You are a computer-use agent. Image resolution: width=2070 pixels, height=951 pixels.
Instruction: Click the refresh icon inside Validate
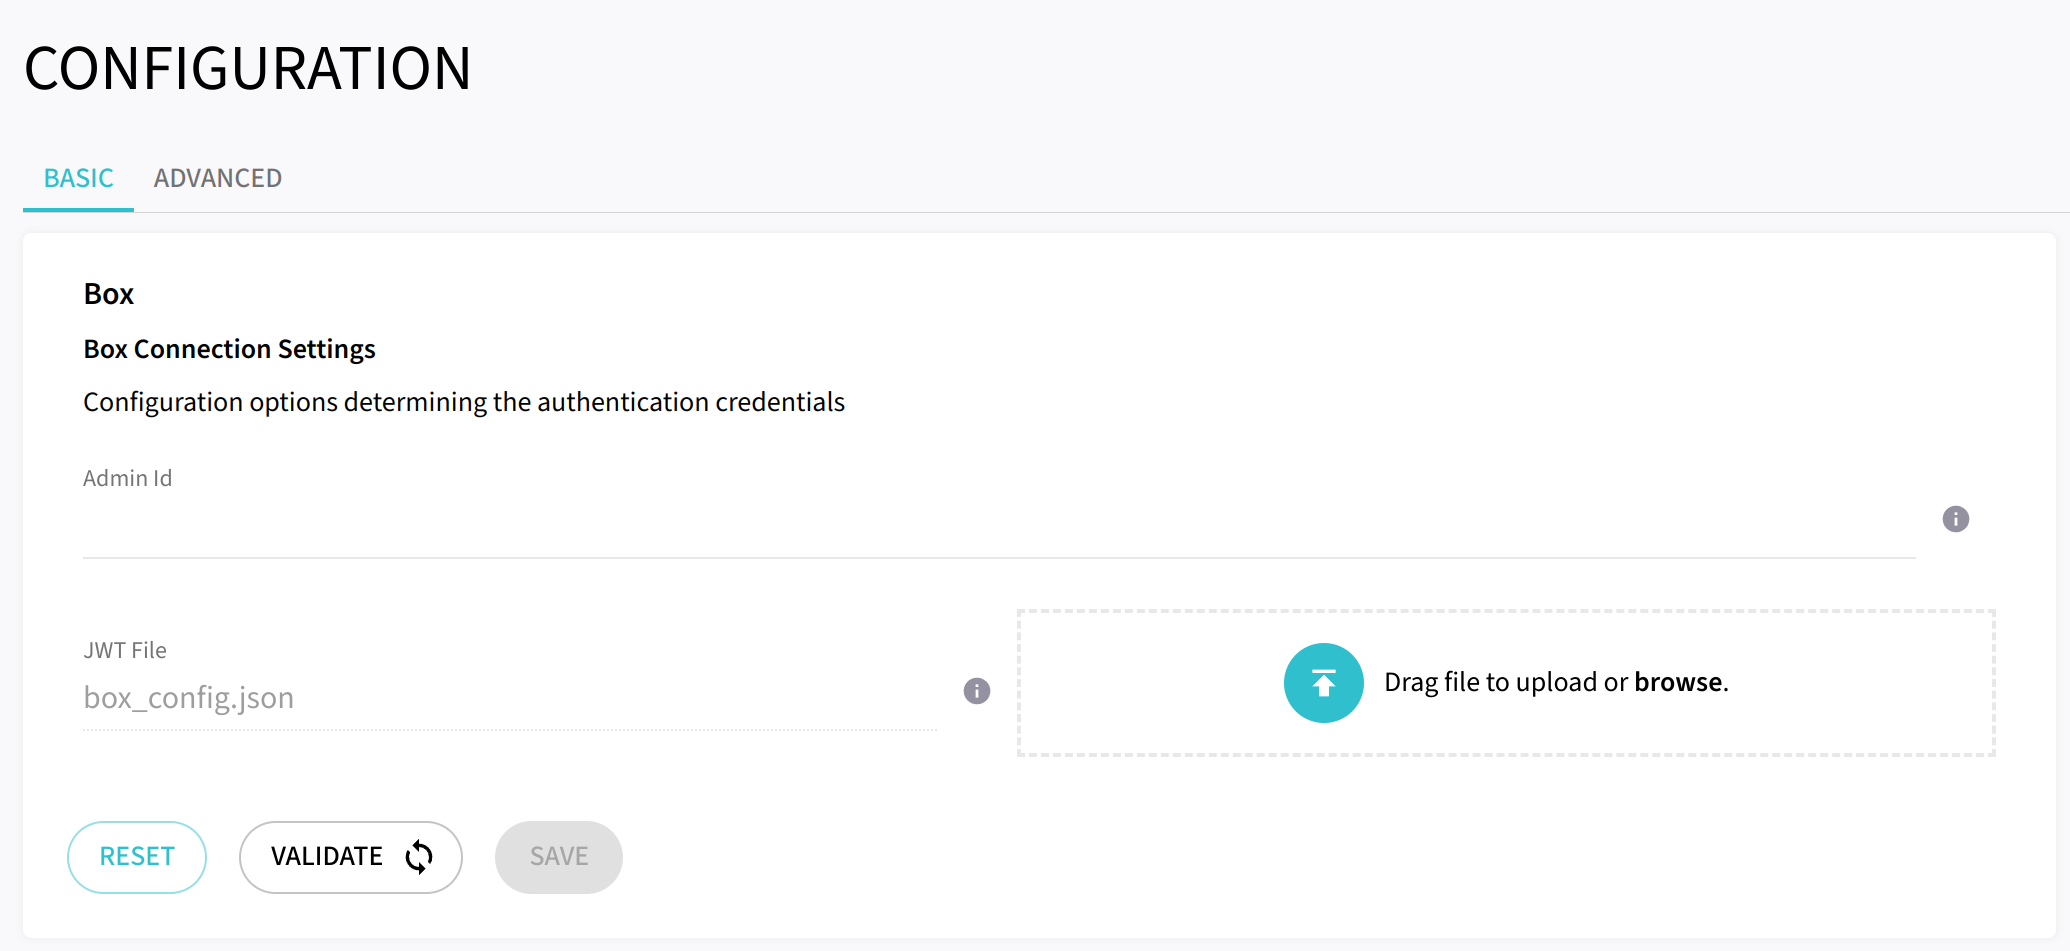pyautogui.click(x=419, y=857)
